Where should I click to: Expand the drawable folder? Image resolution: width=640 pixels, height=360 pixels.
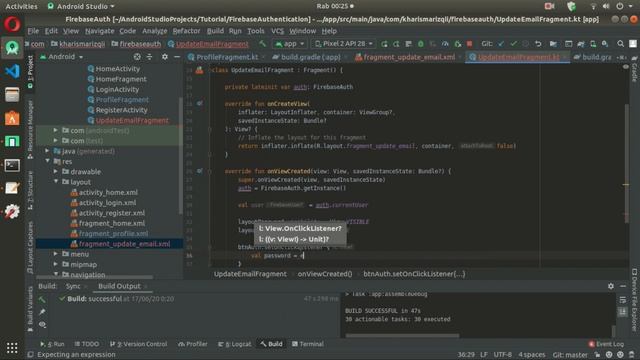tap(56, 171)
